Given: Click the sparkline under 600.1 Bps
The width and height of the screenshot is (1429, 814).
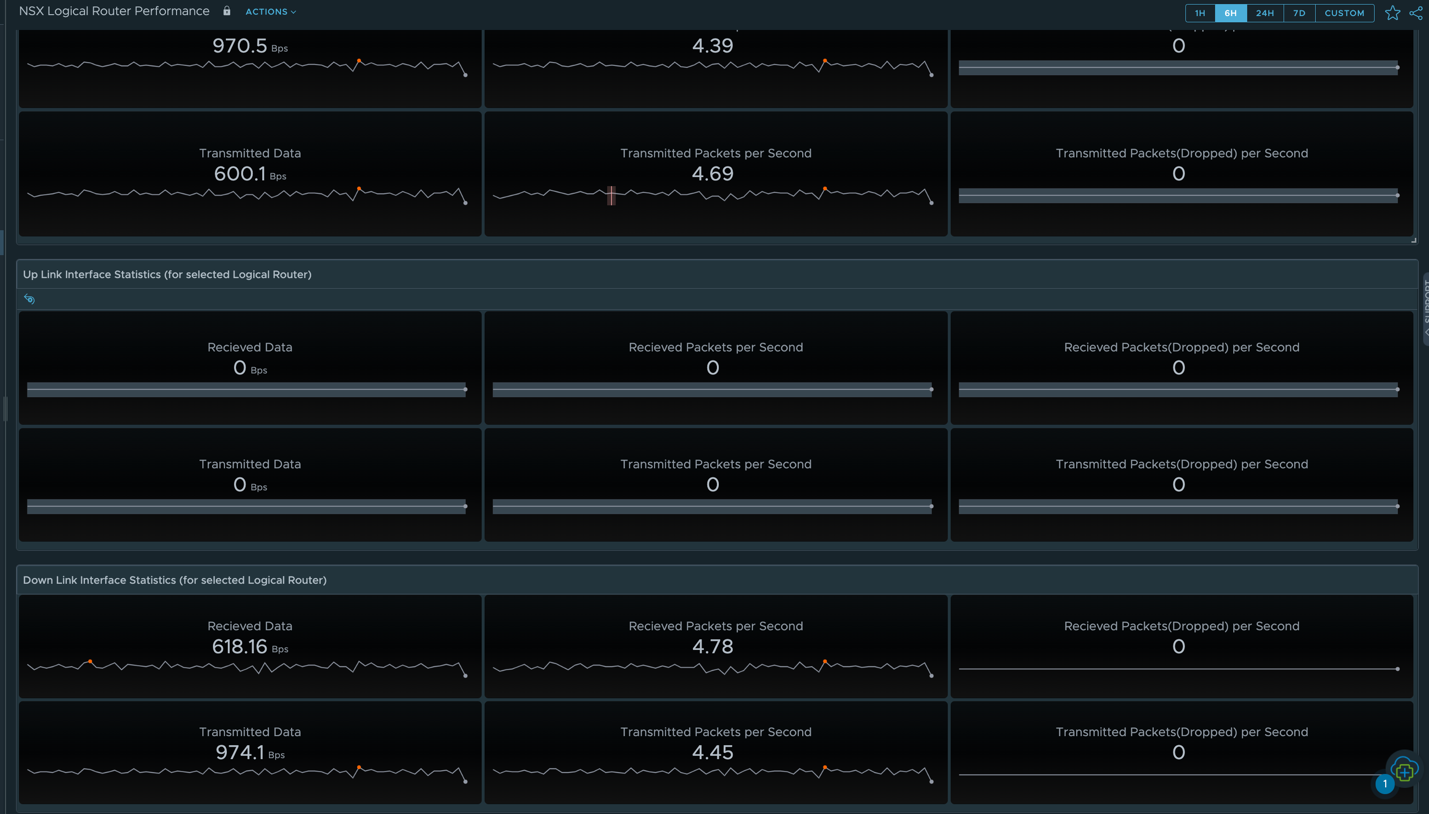Looking at the screenshot, I should coord(247,195).
